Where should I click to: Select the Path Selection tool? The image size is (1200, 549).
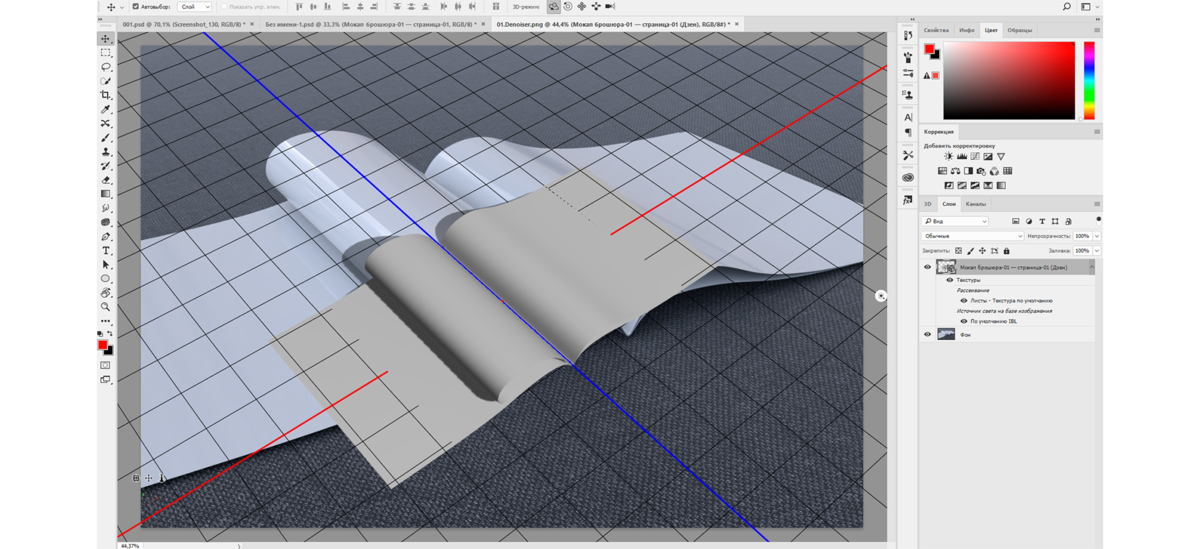(106, 265)
